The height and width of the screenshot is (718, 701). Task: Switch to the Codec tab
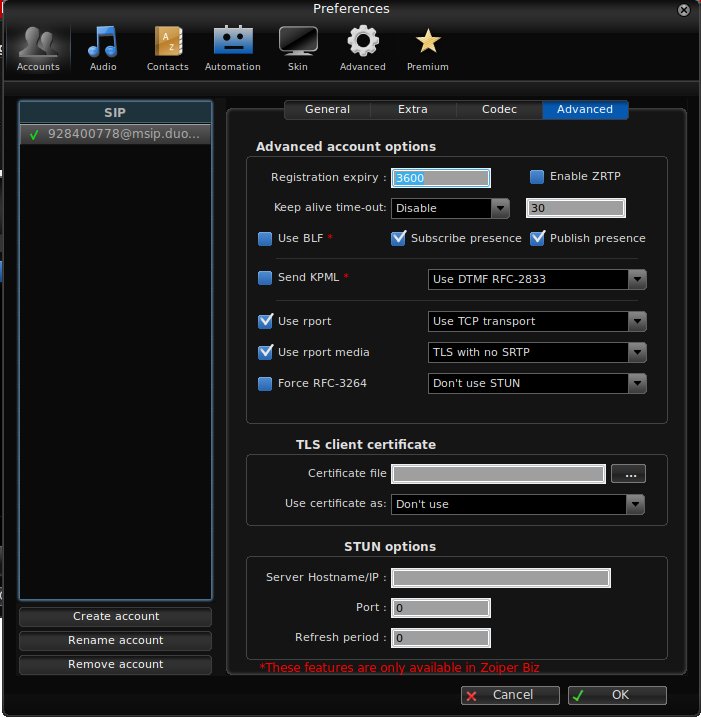[499, 109]
